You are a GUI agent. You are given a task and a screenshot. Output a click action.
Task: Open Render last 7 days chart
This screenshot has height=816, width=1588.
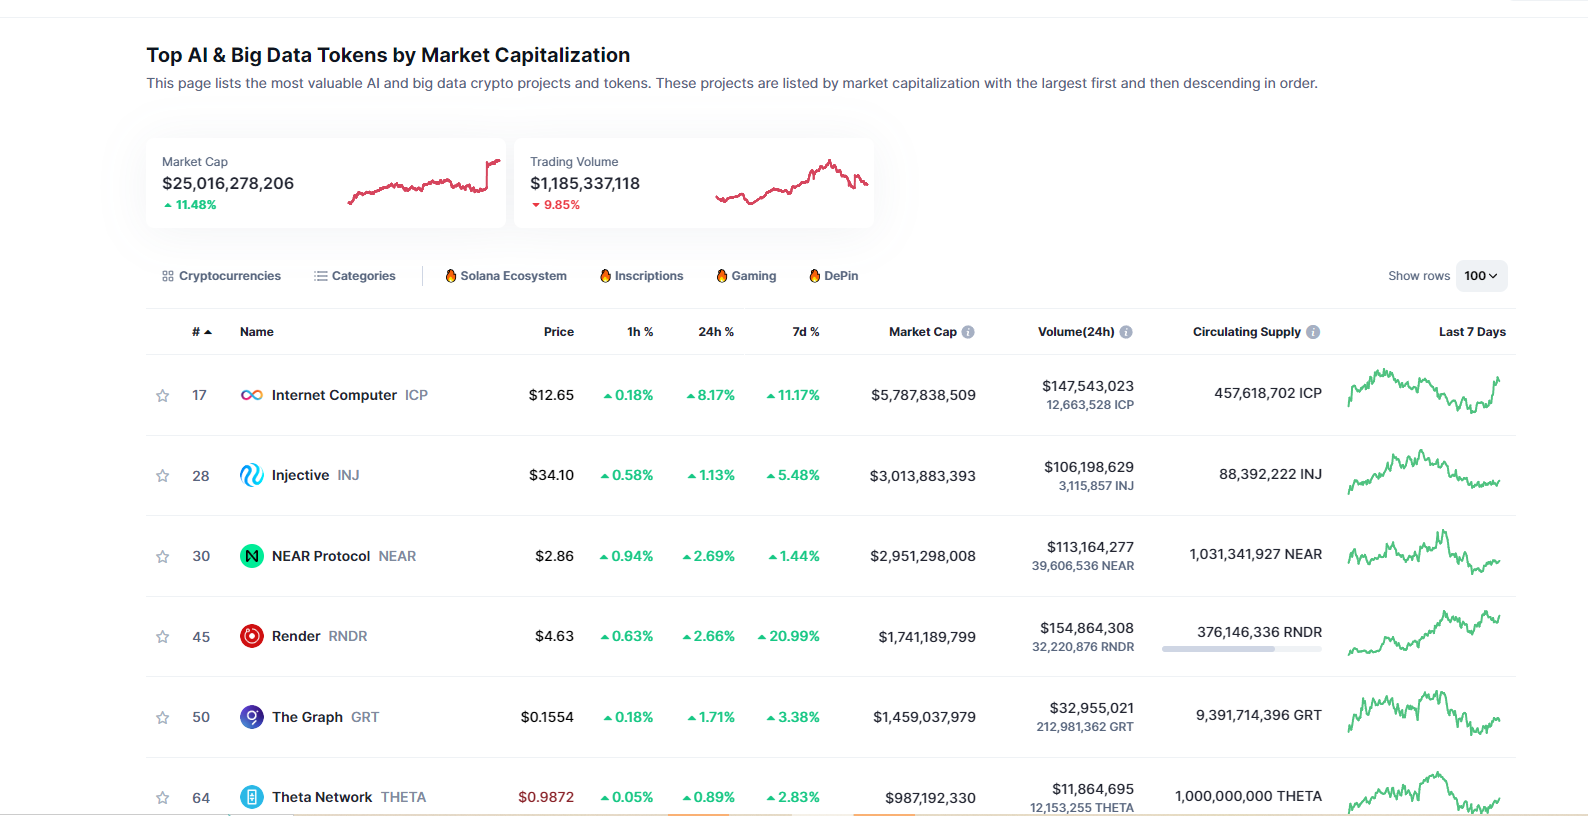1424,632
